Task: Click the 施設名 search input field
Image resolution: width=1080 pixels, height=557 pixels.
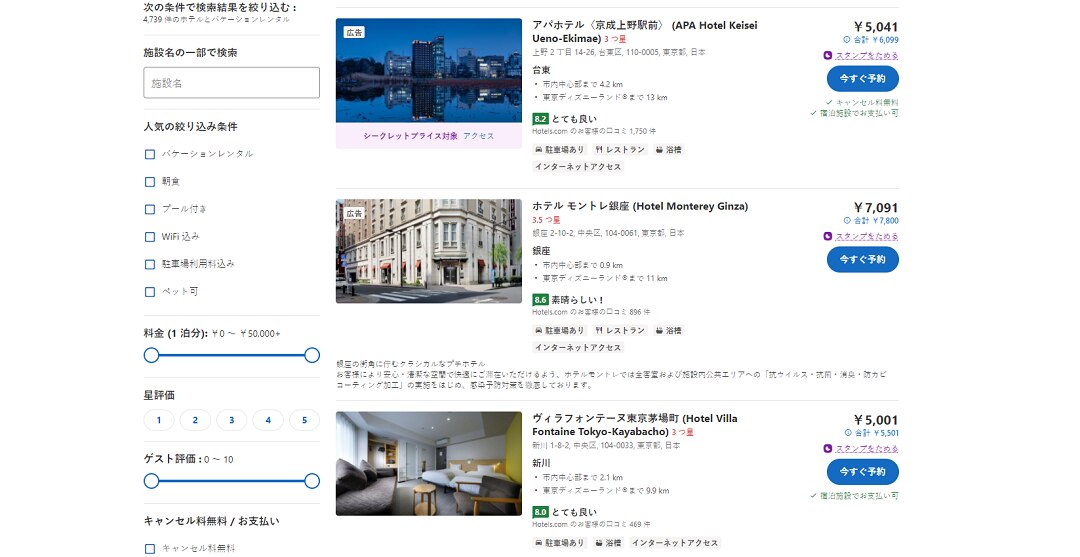Action: tap(231, 83)
